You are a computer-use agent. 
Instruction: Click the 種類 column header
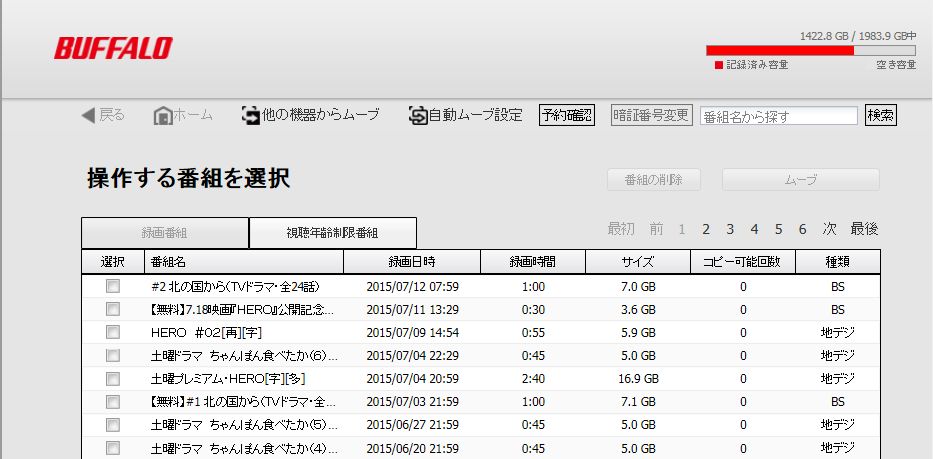pos(838,261)
